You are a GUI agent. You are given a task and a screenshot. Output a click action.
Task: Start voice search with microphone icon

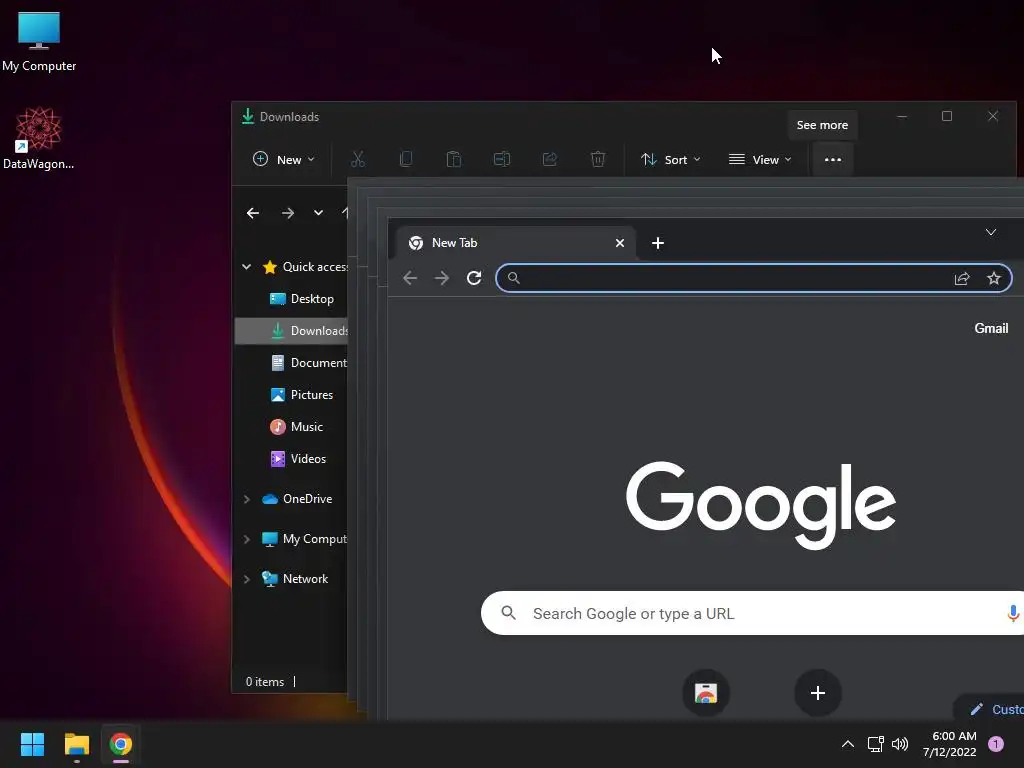pyautogui.click(x=1012, y=613)
